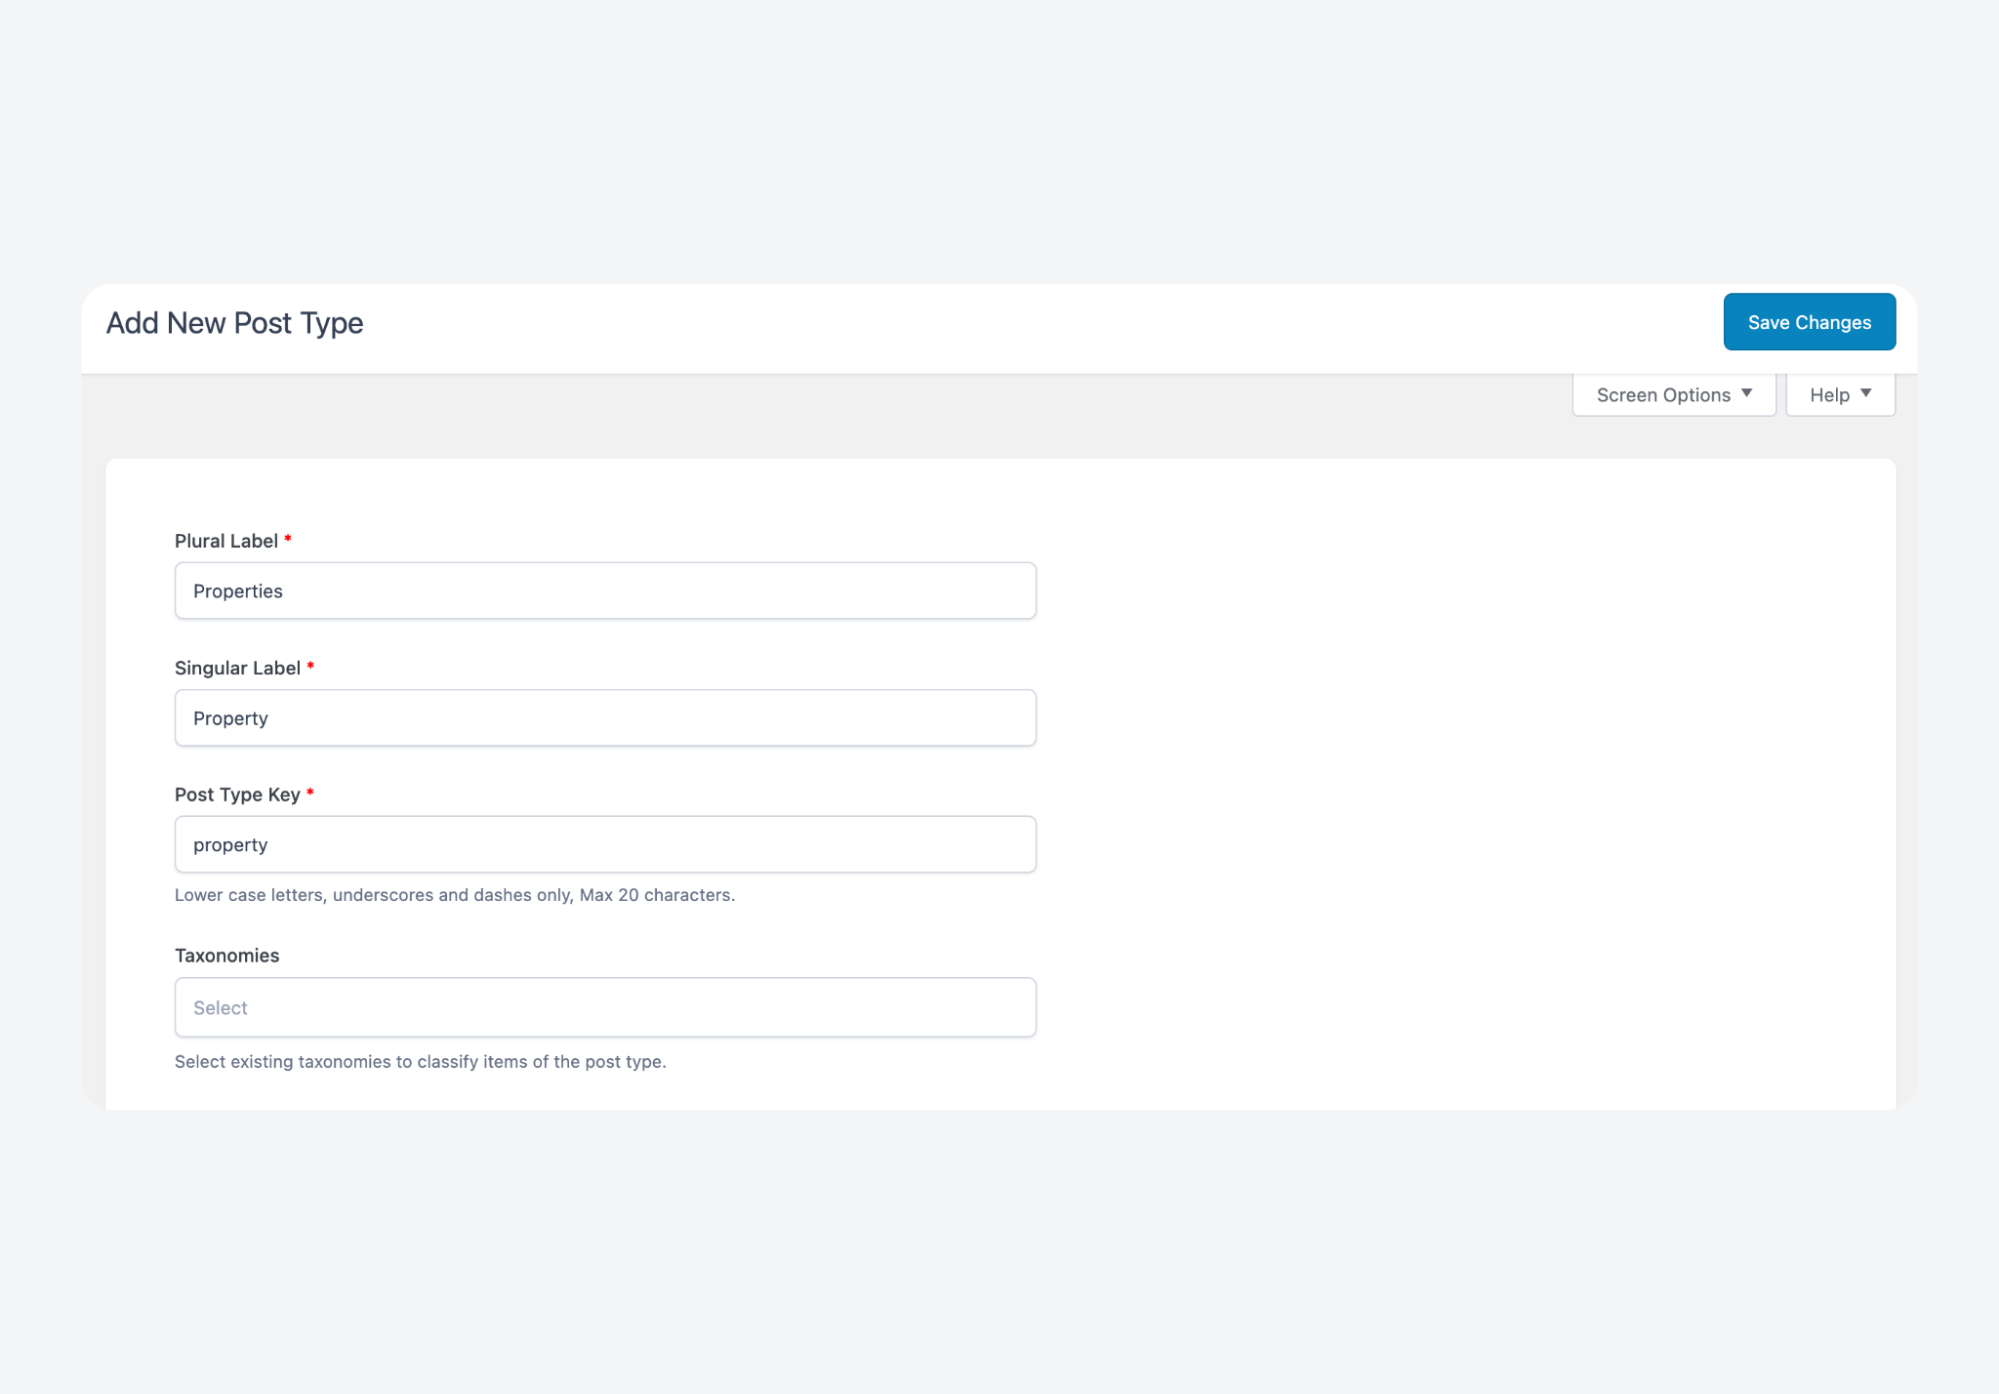Viewport: 1999px width, 1394px height.
Task: Select the property value in Post Type Key
Action: tap(230, 844)
